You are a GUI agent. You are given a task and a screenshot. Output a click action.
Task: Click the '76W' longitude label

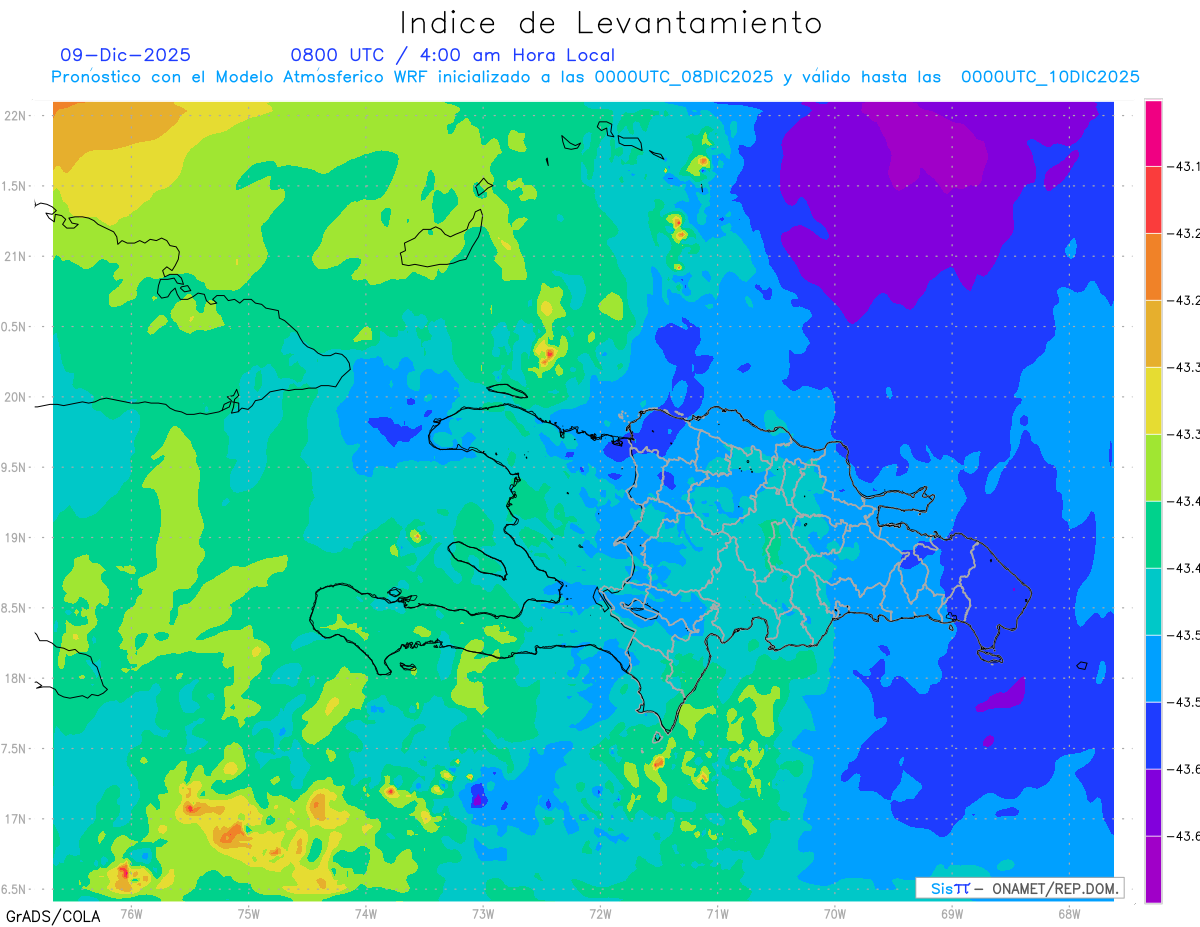(x=131, y=913)
